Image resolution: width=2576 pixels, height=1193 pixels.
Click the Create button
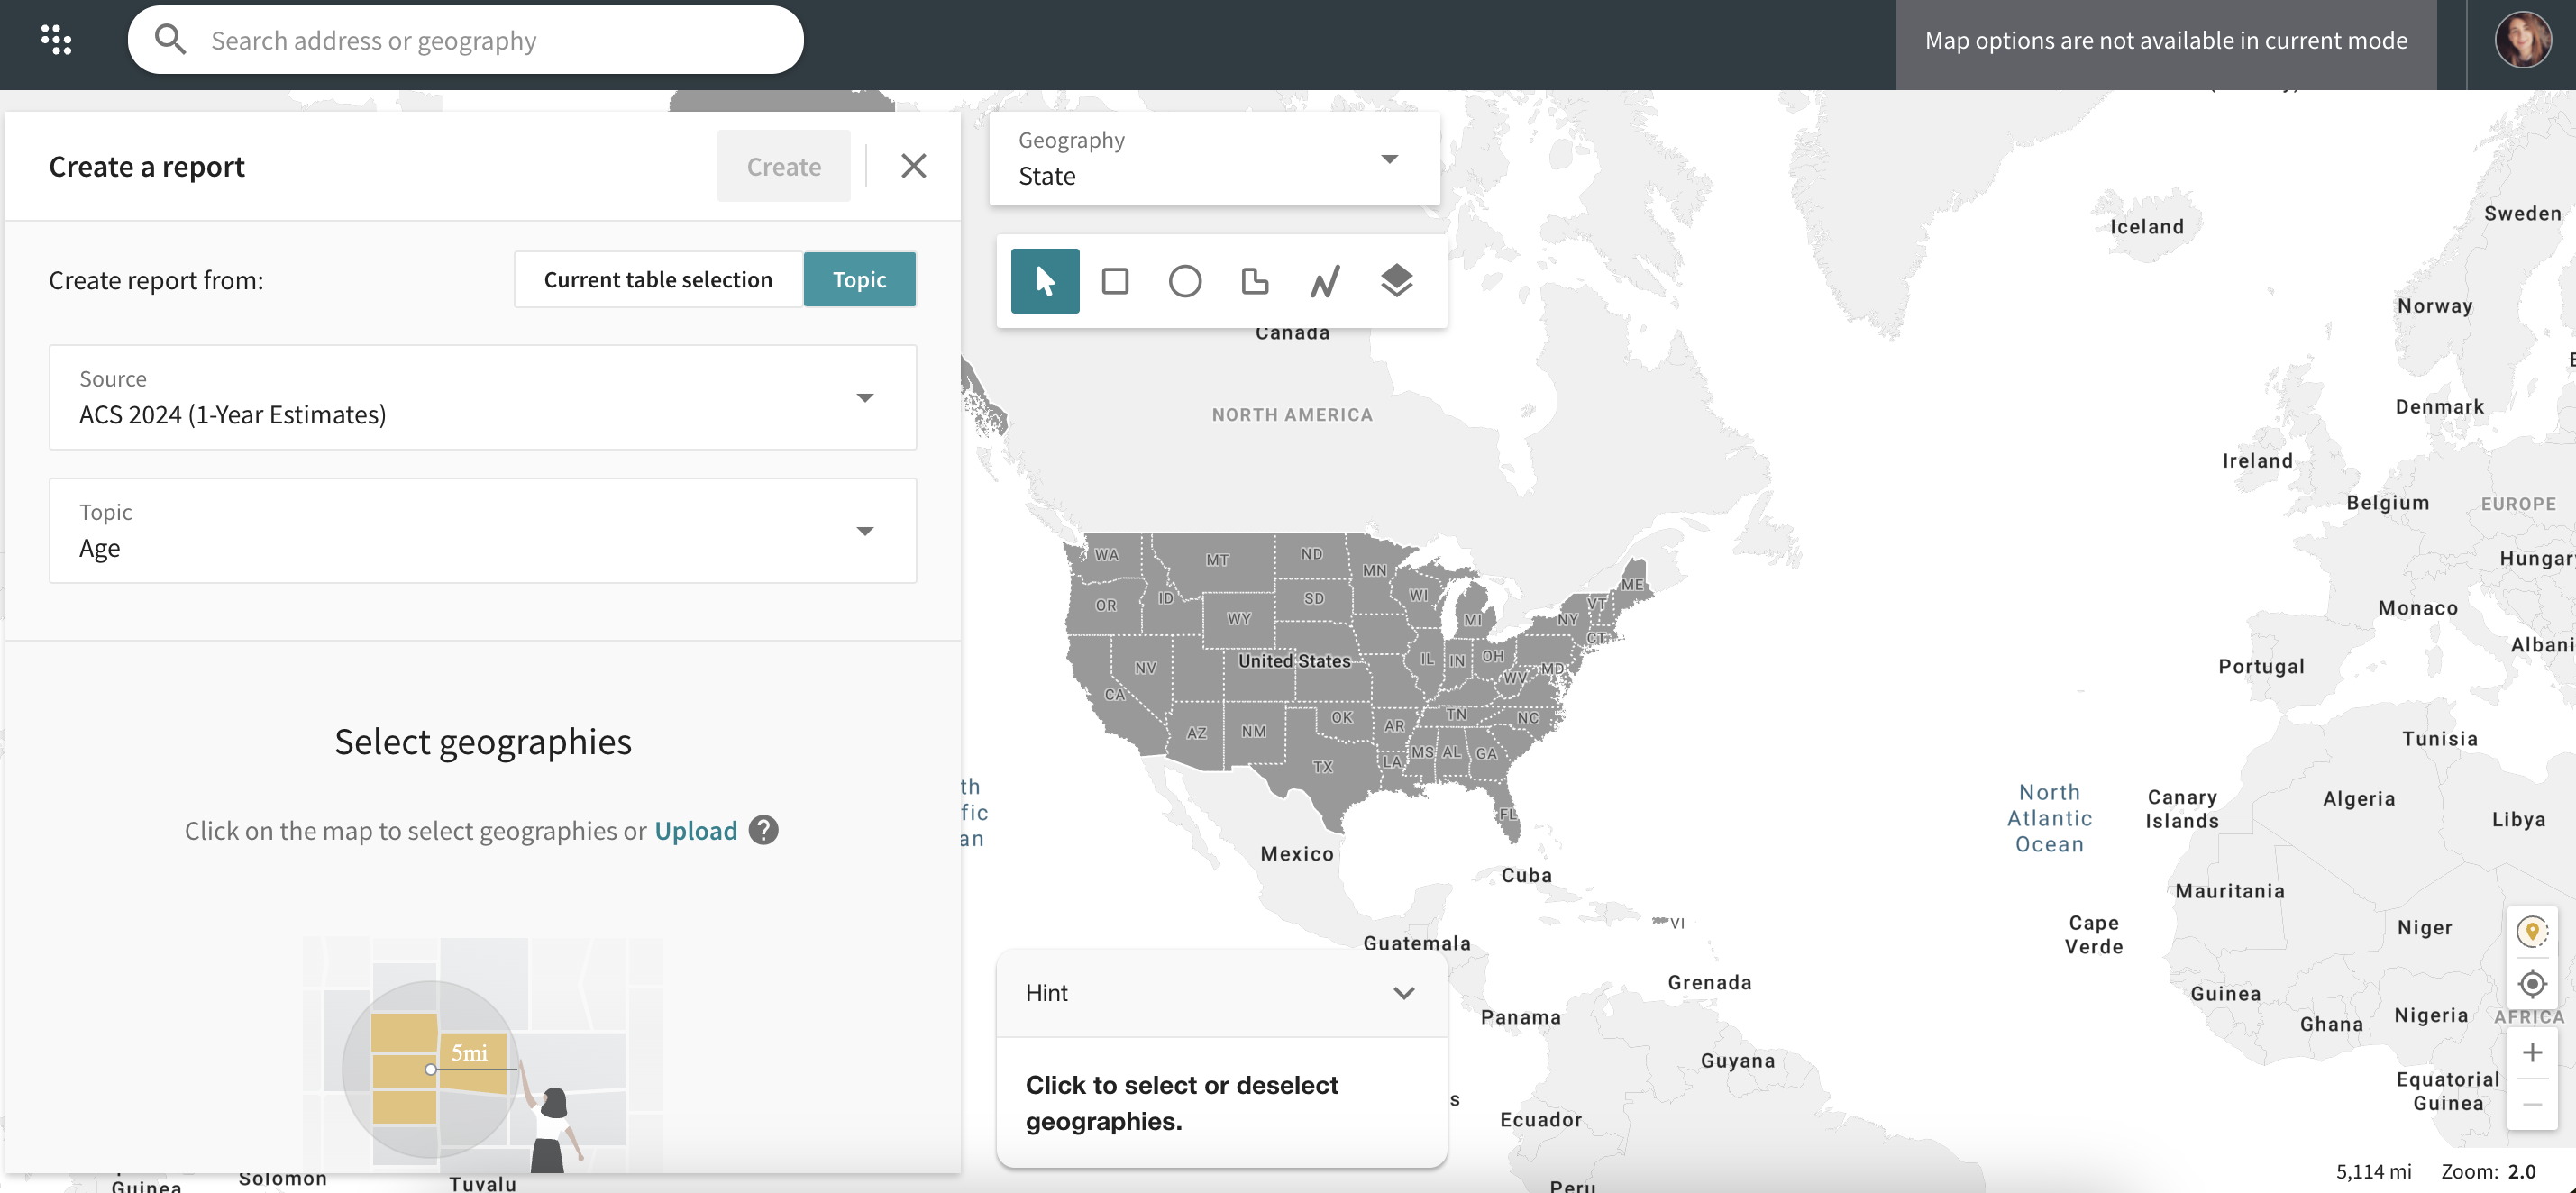coord(783,165)
